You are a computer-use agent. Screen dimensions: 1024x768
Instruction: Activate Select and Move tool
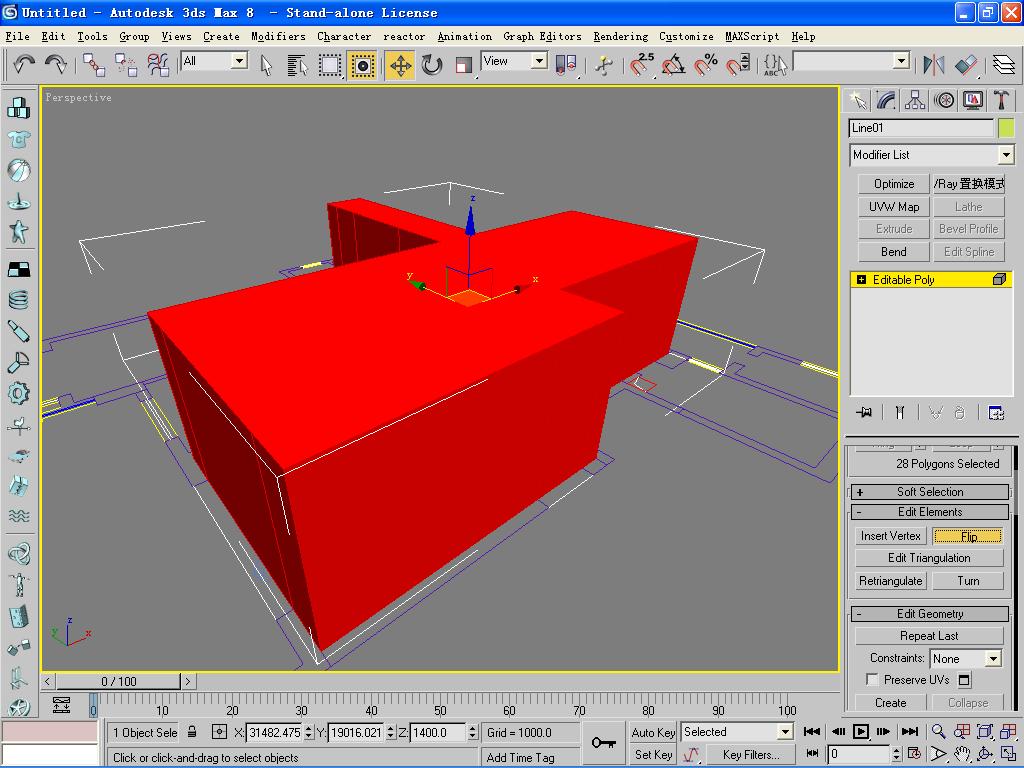400,65
